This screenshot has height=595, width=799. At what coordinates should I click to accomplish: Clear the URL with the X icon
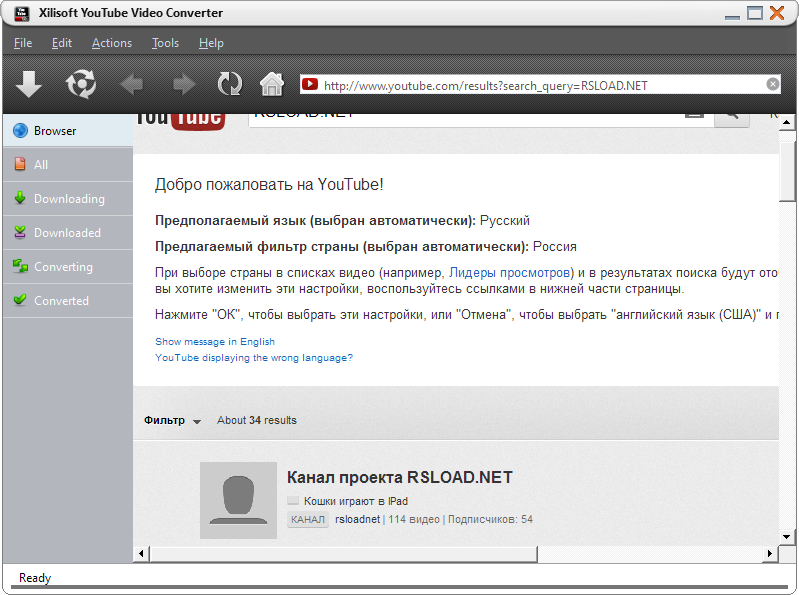[x=772, y=85]
